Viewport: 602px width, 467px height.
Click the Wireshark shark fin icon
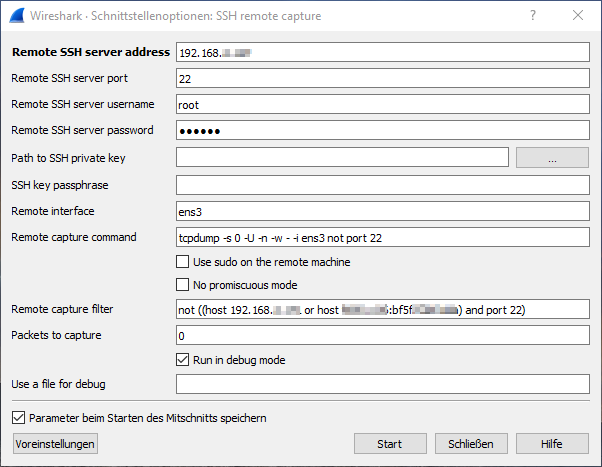click(x=17, y=16)
